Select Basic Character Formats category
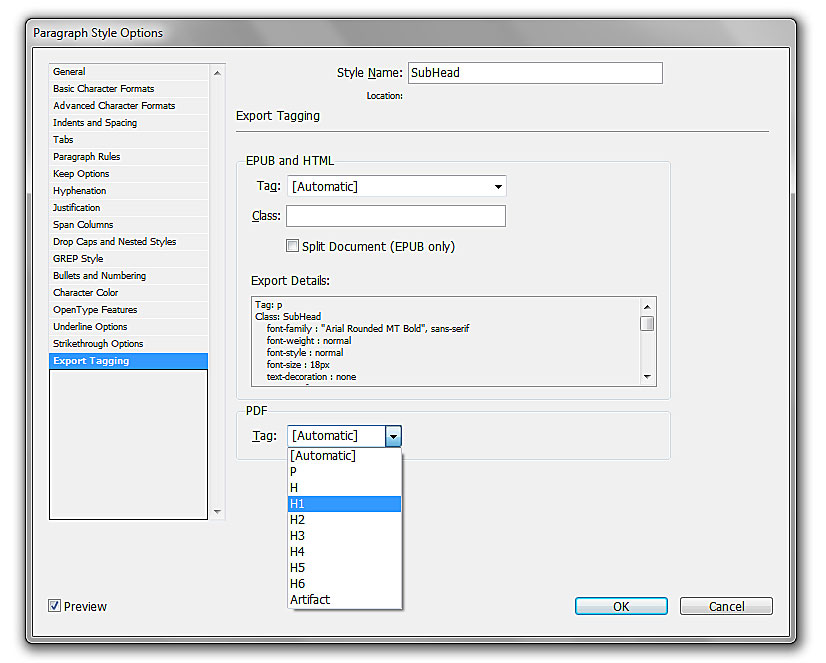Image resolution: width=826 pixels, height=663 pixels. [129, 88]
